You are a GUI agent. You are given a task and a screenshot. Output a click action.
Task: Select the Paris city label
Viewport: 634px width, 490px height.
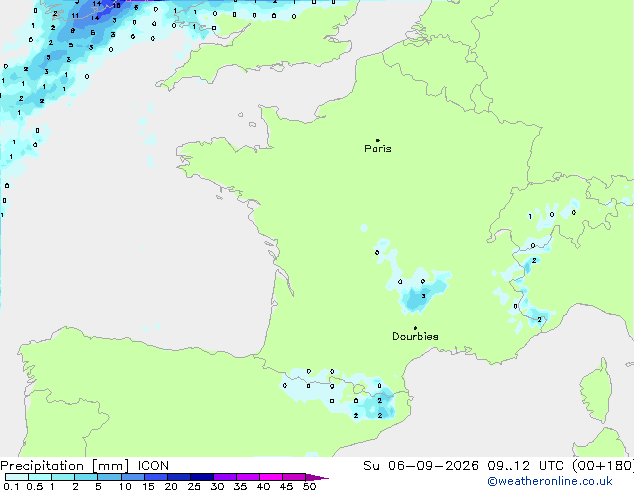378,149
